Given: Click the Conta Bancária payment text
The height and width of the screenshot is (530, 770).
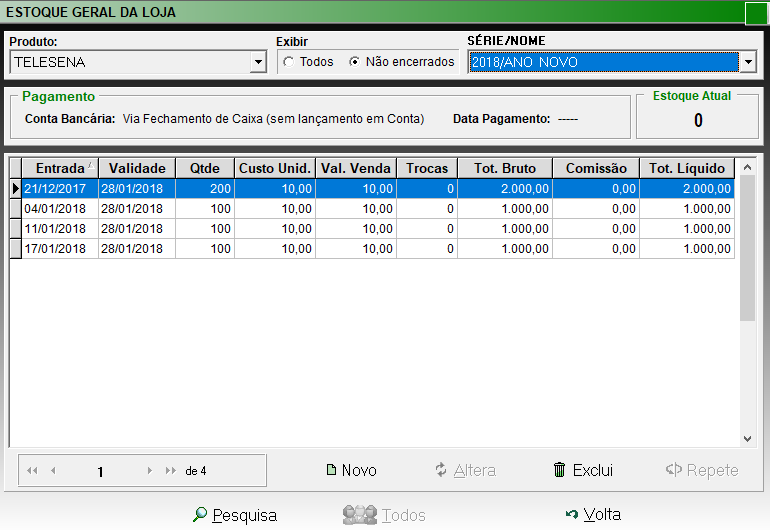Looking at the screenshot, I should [x=274, y=119].
